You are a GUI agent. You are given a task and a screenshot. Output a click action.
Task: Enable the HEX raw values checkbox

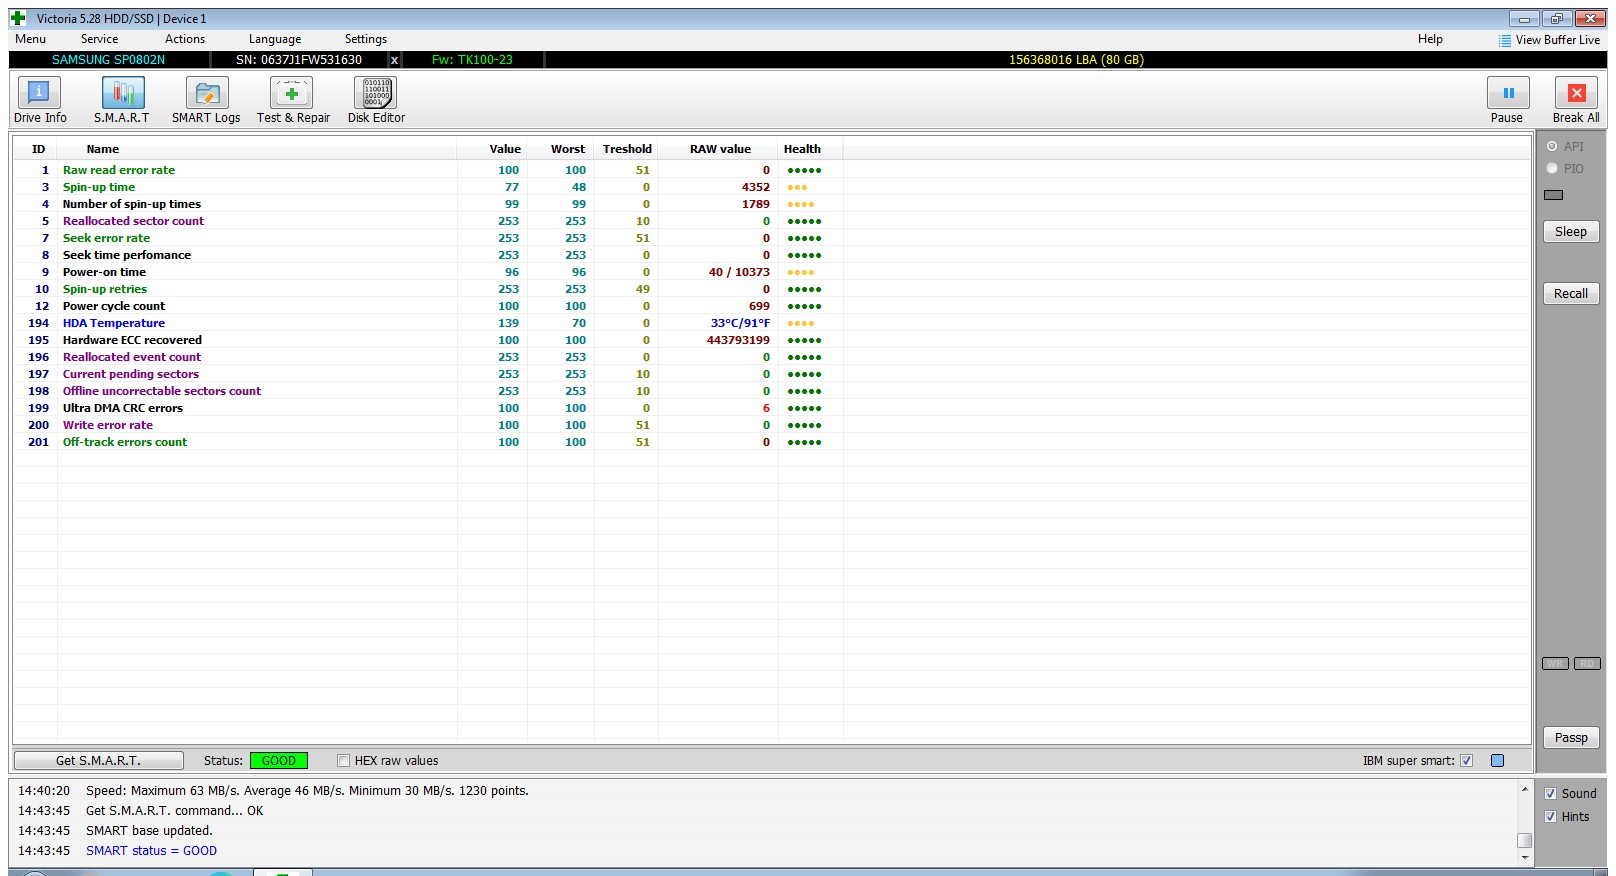pyautogui.click(x=343, y=761)
